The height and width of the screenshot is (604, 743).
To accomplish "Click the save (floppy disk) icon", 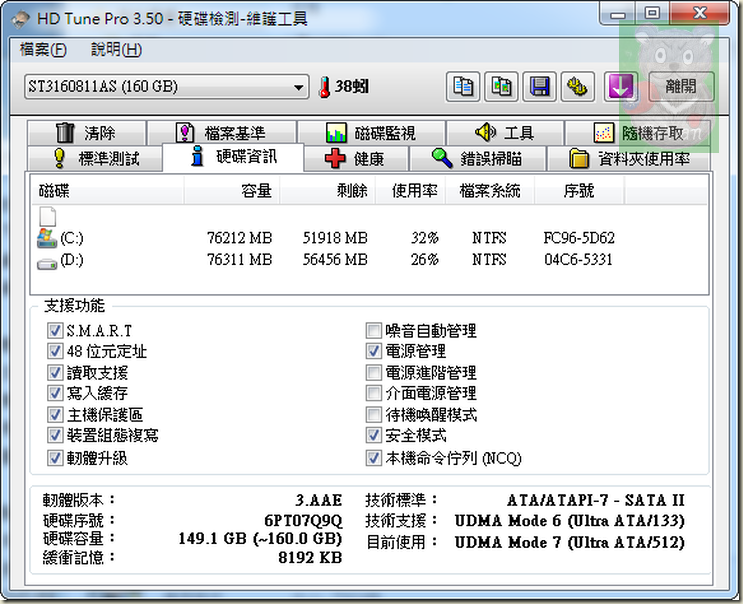I will coord(540,87).
